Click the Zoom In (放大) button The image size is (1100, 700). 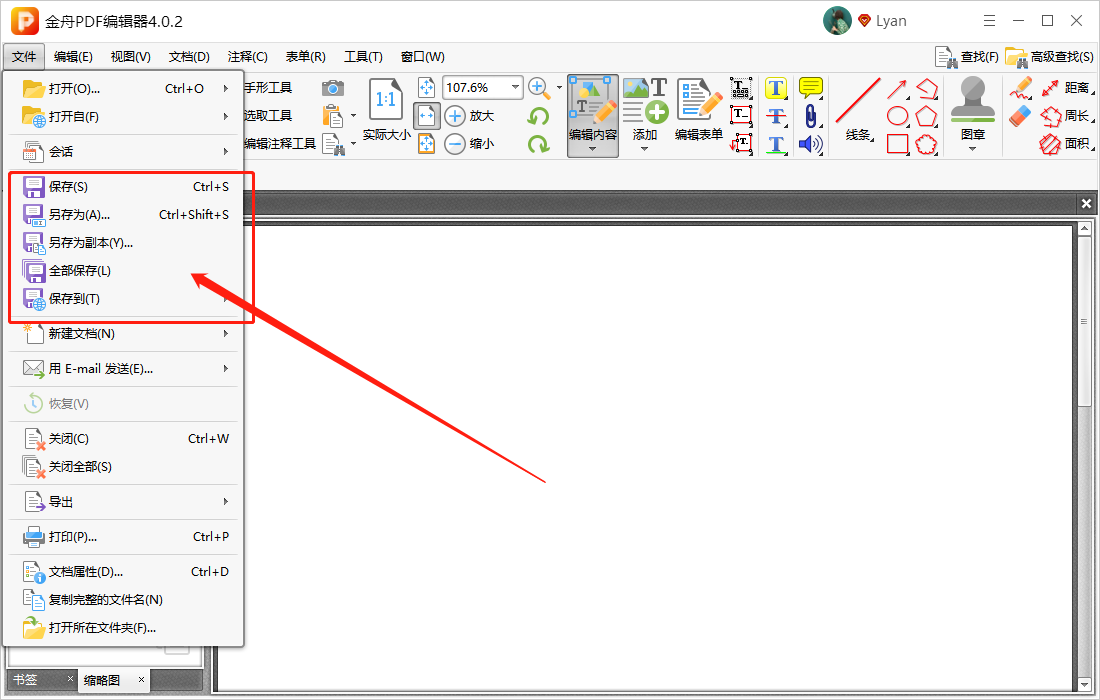pos(470,116)
